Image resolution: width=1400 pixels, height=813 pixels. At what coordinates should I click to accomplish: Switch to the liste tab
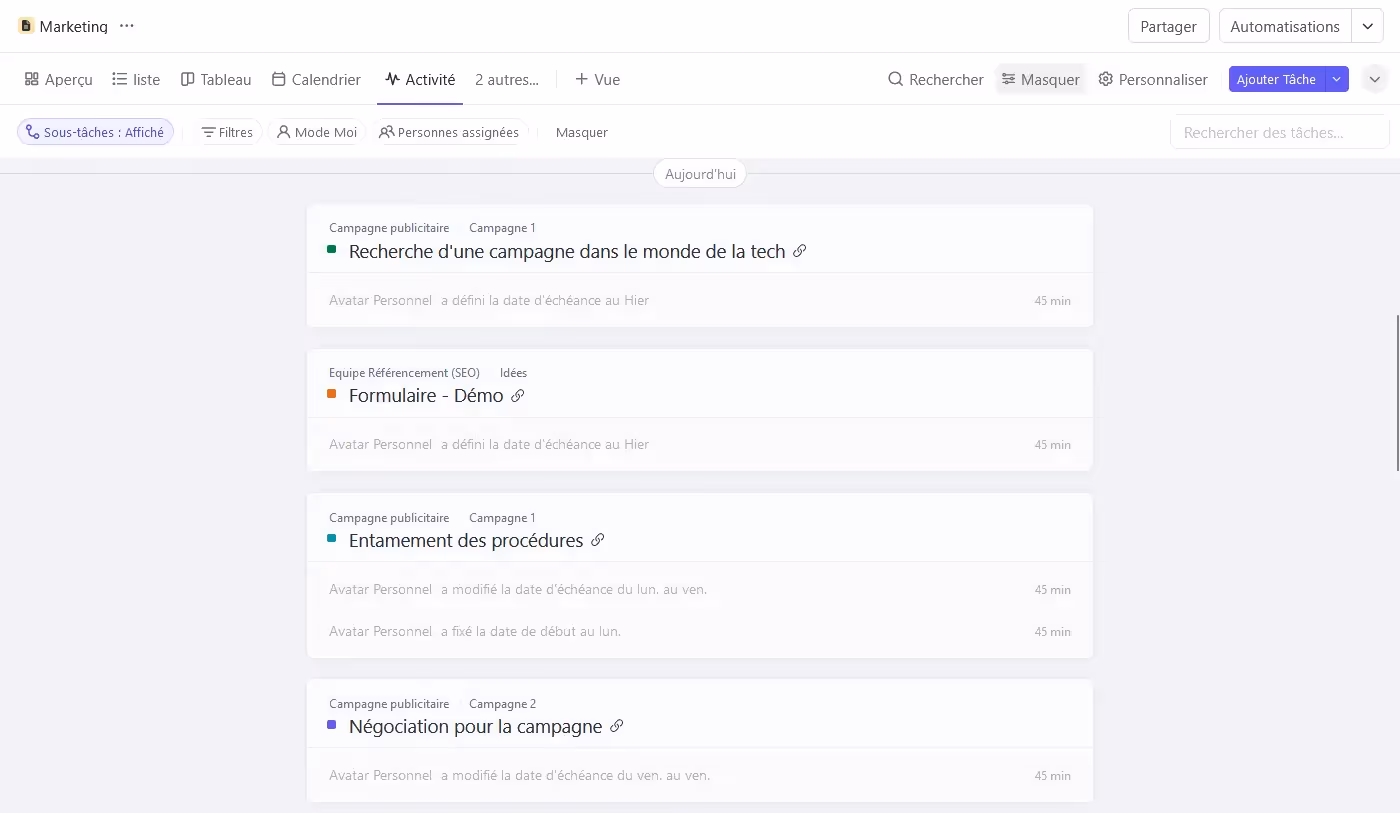pos(136,79)
